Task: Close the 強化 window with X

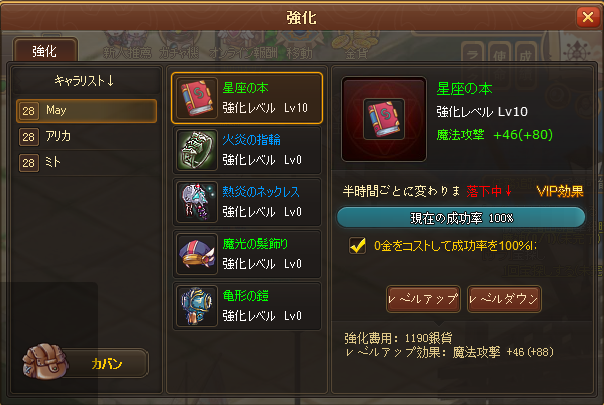Action: [x=588, y=17]
